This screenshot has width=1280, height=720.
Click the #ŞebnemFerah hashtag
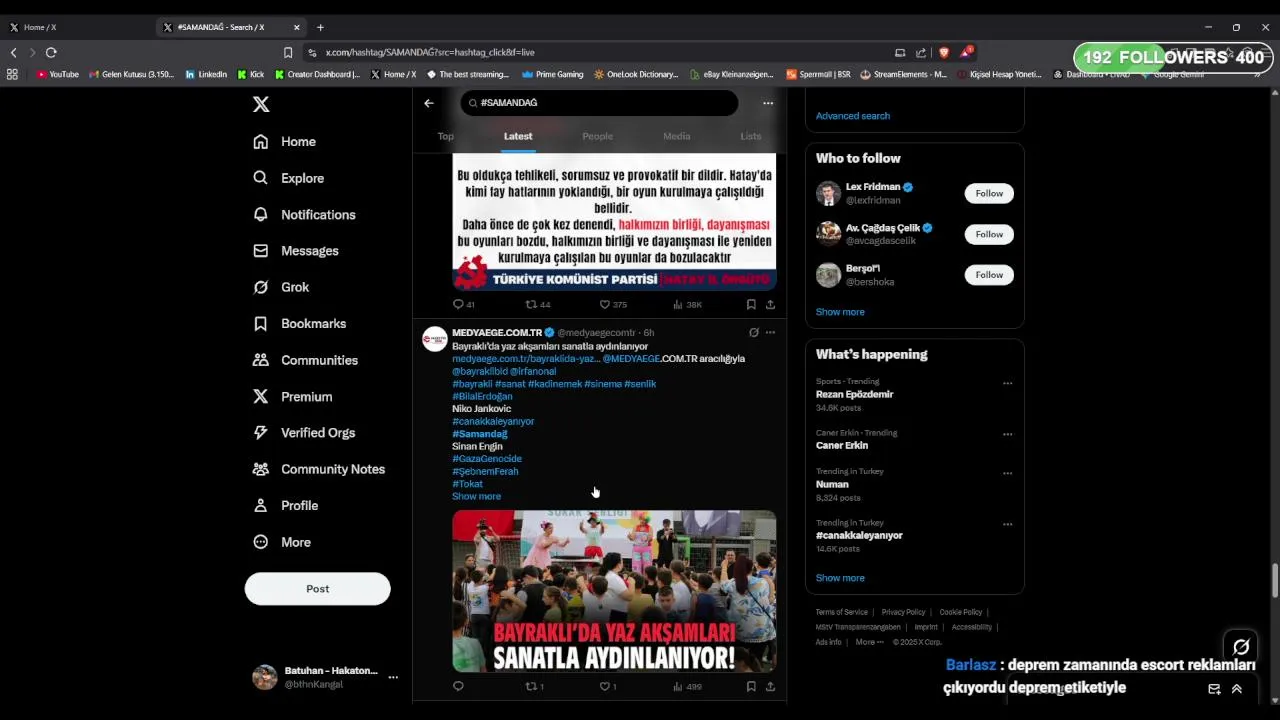click(485, 471)
